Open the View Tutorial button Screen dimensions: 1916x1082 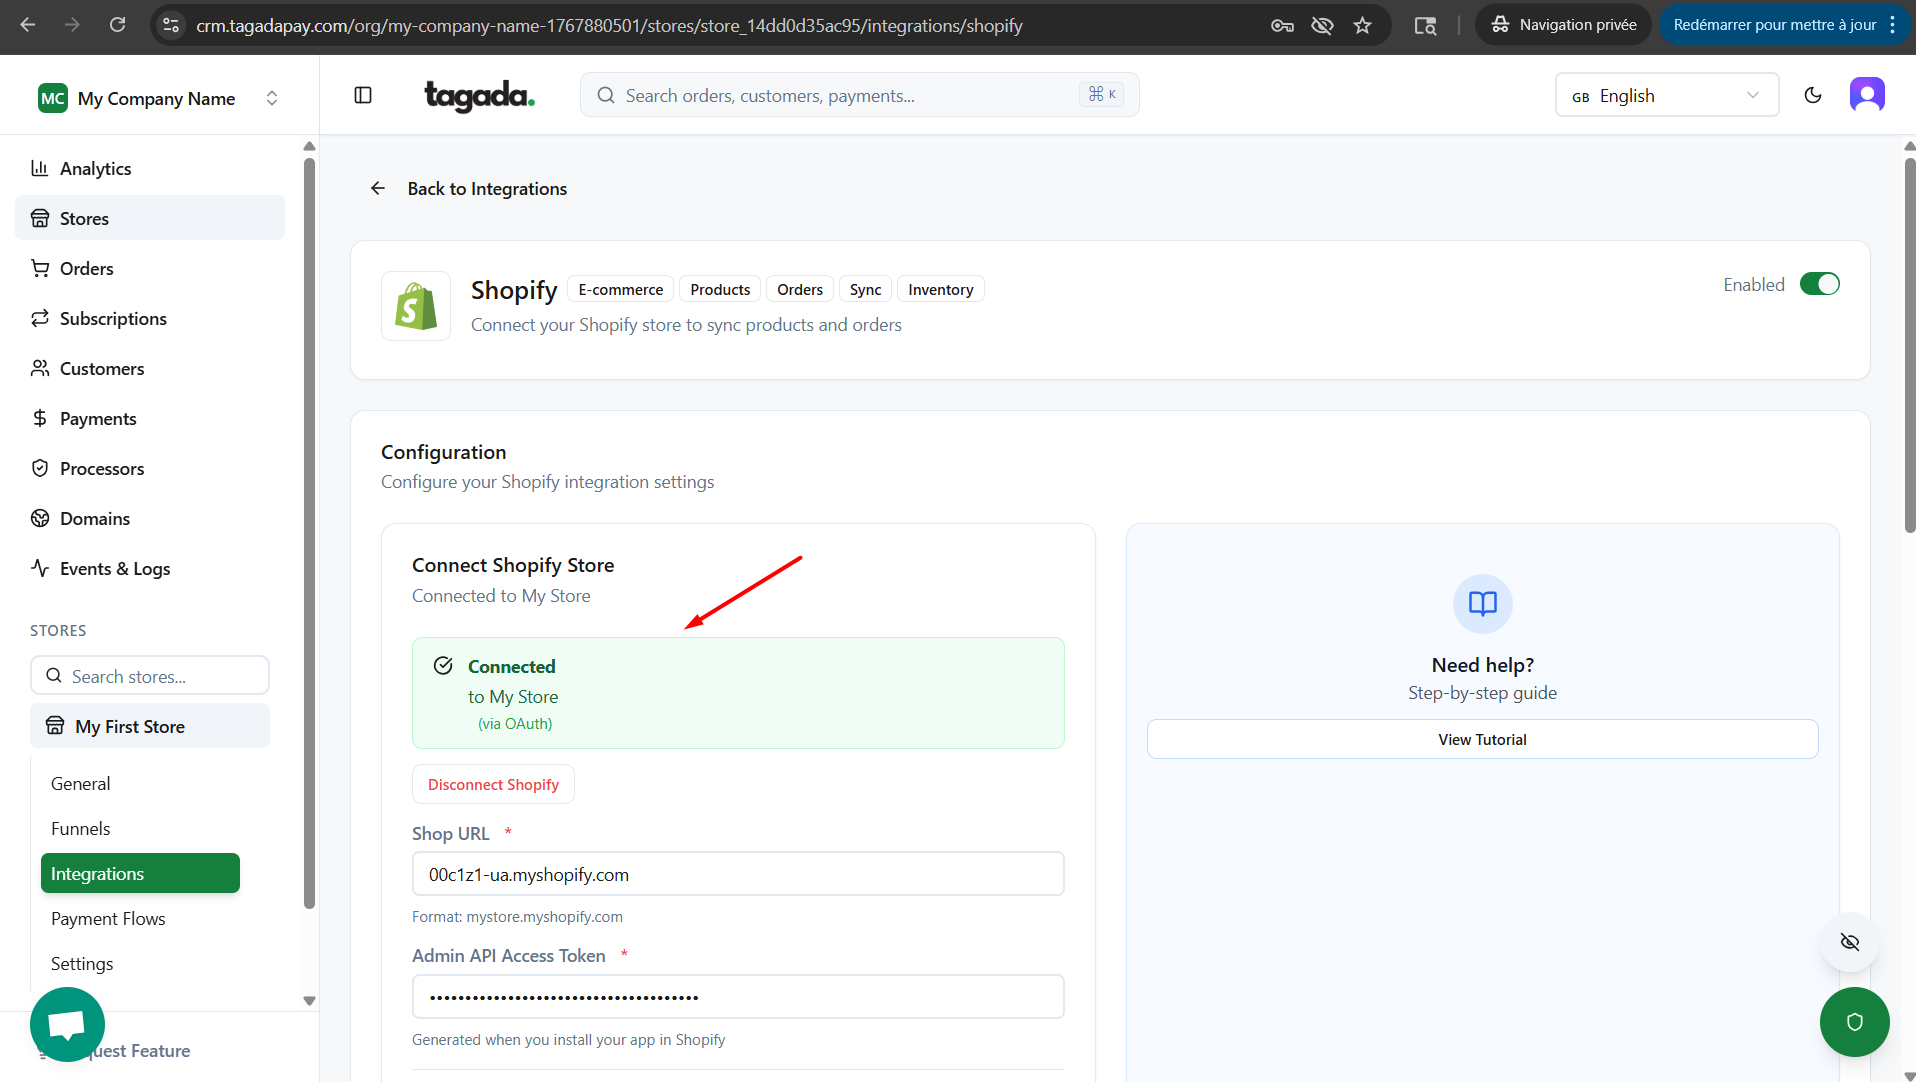tap(1481, 739)
